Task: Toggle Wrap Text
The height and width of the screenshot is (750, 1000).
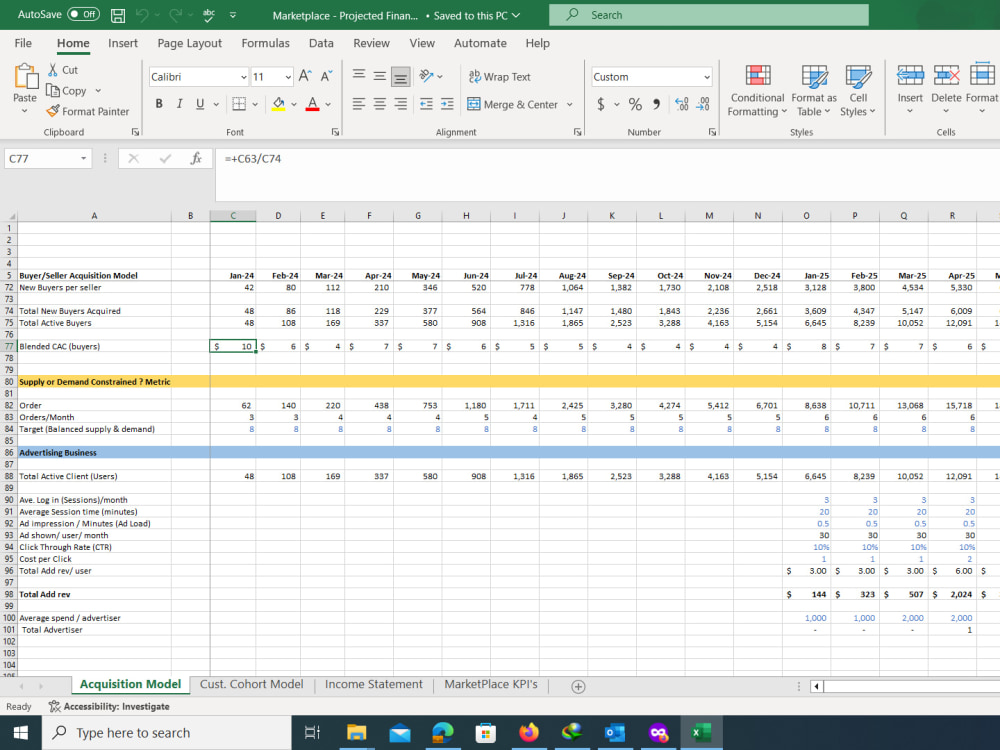Action: pos(499,77)
